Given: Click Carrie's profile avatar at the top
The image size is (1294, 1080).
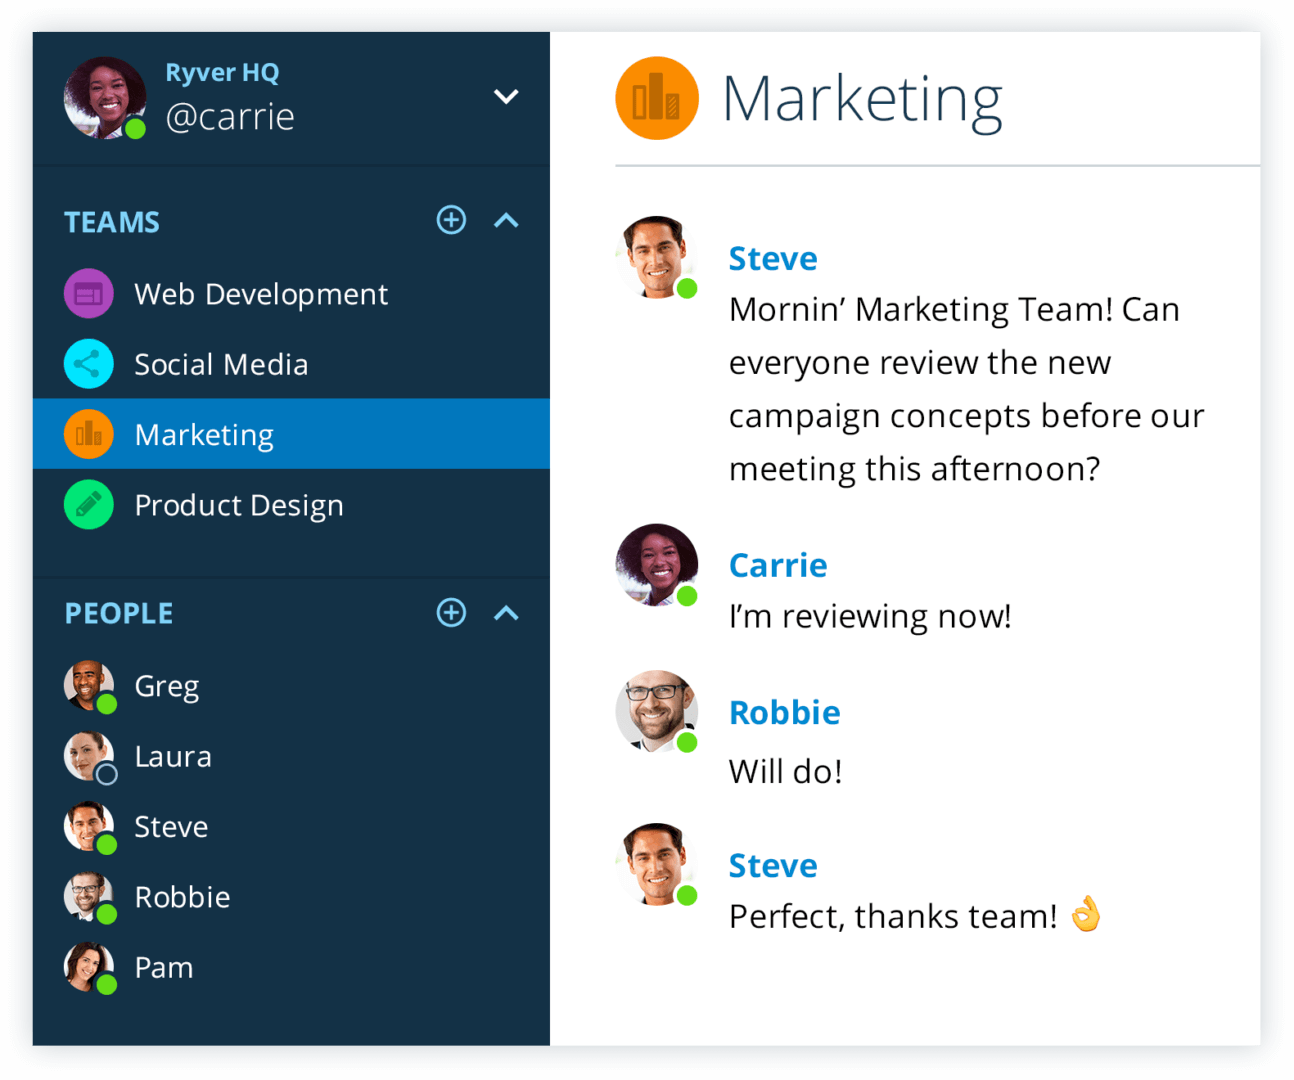Looking at the screenshot, I should coord(105,97).
